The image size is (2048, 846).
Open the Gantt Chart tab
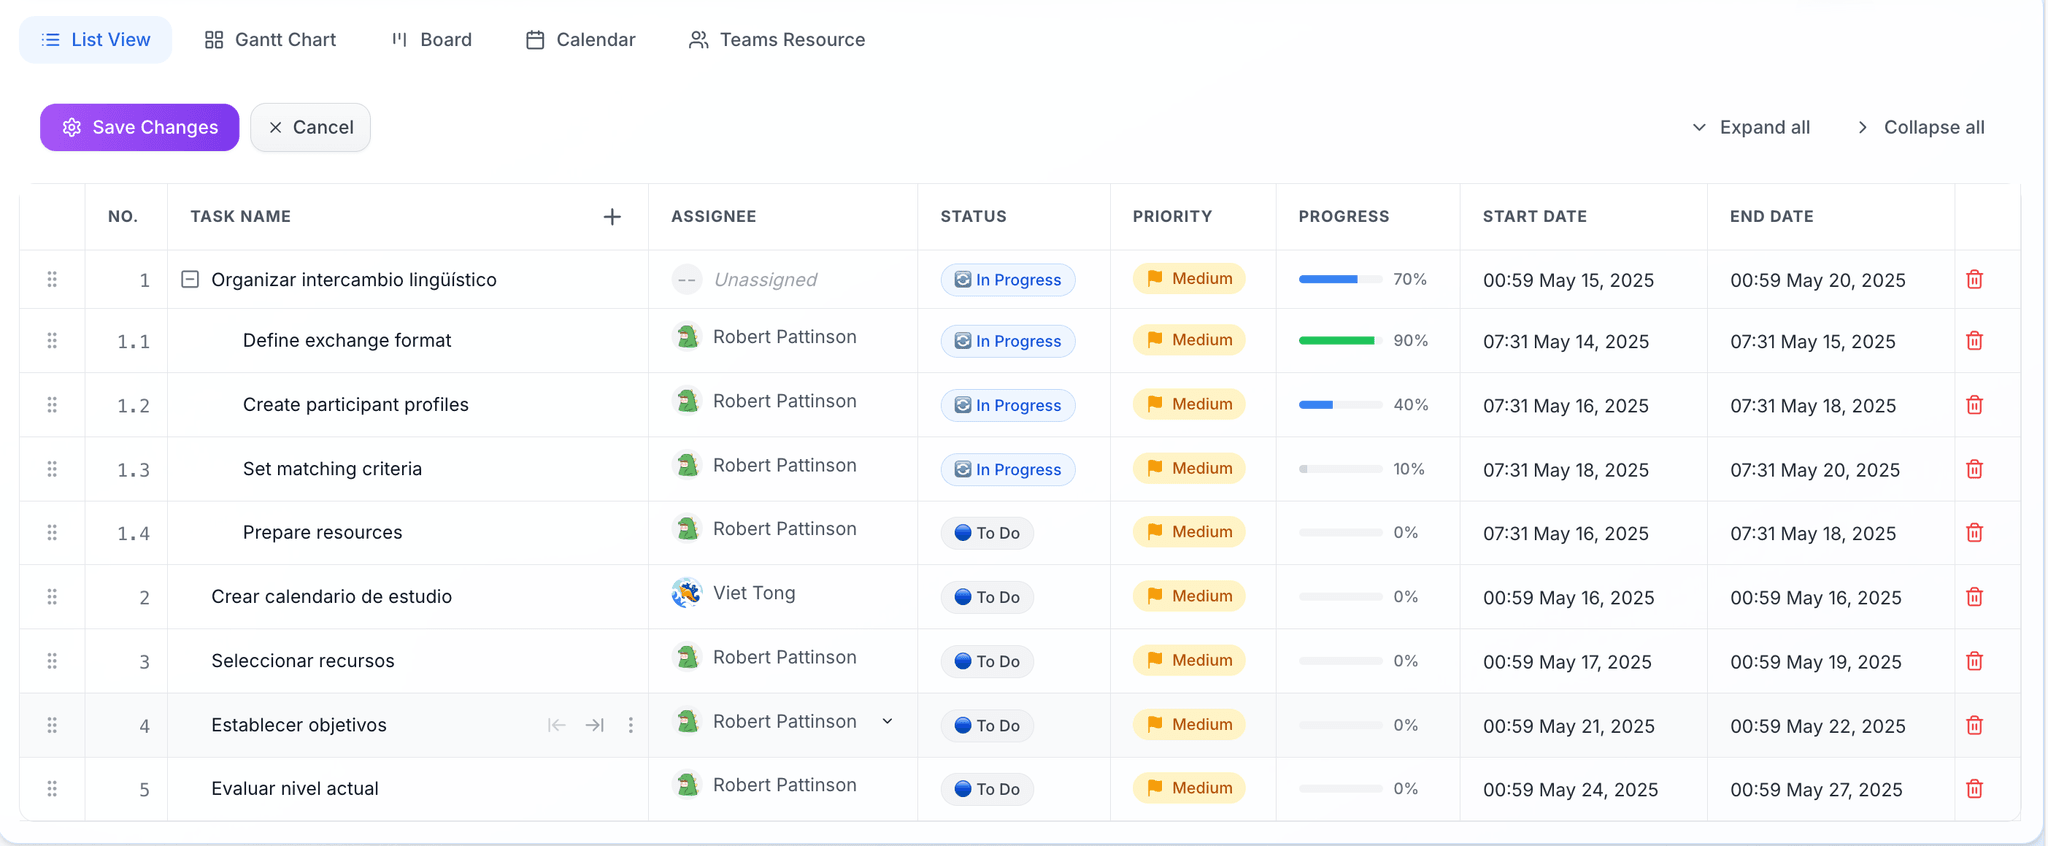pyautogui.click(x=270, y=40)
